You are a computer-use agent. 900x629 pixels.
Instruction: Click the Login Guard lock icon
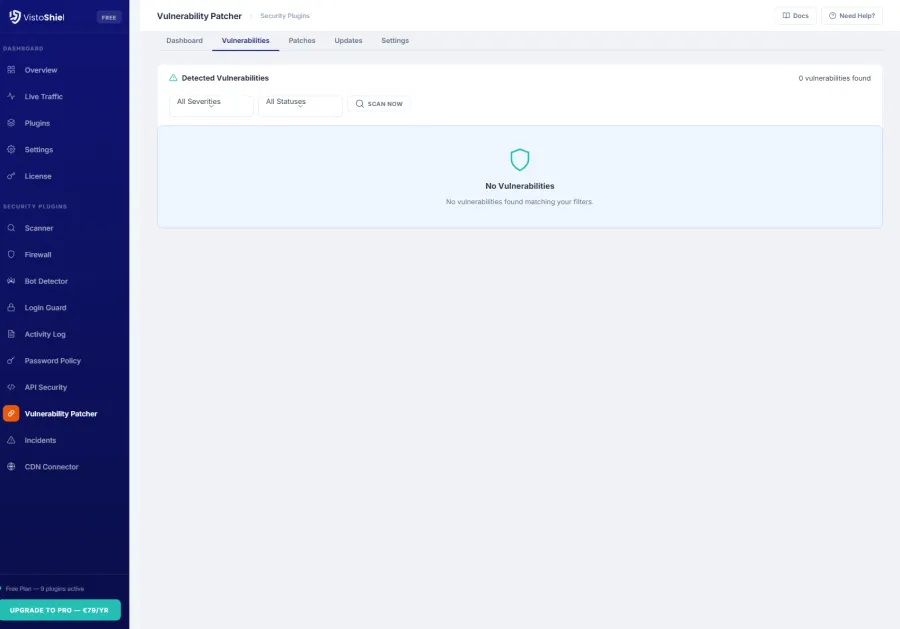(11, 308)
